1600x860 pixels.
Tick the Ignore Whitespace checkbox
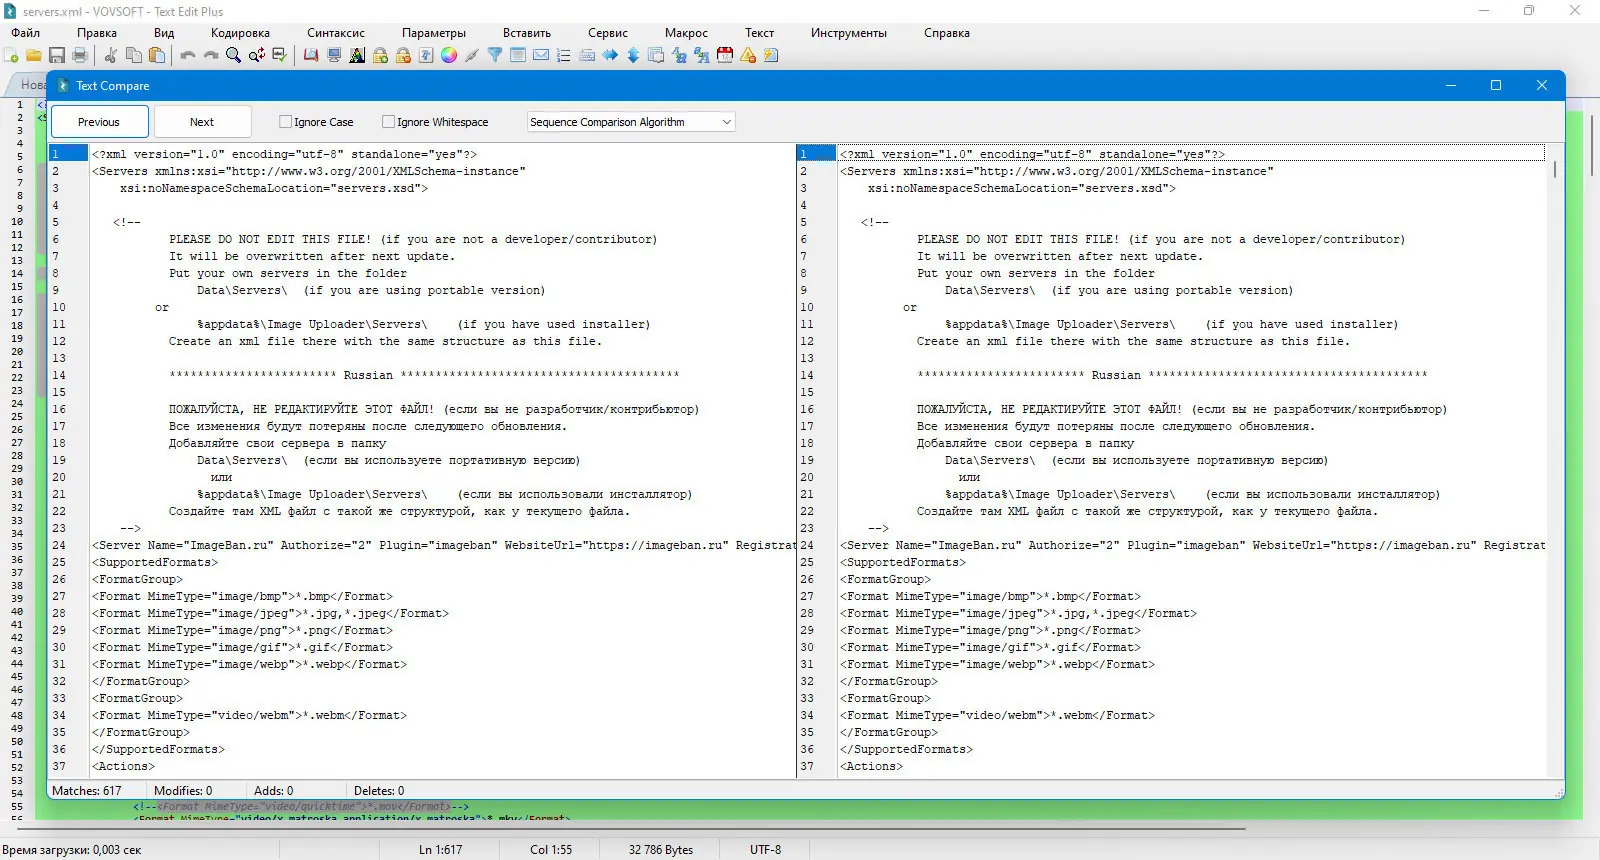tap(389, 122)
